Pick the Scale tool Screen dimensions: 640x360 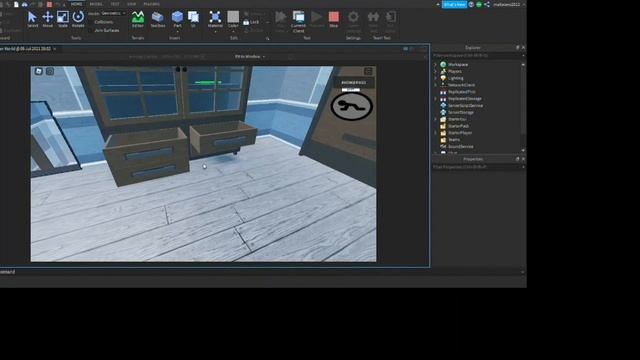click(63, 19)
